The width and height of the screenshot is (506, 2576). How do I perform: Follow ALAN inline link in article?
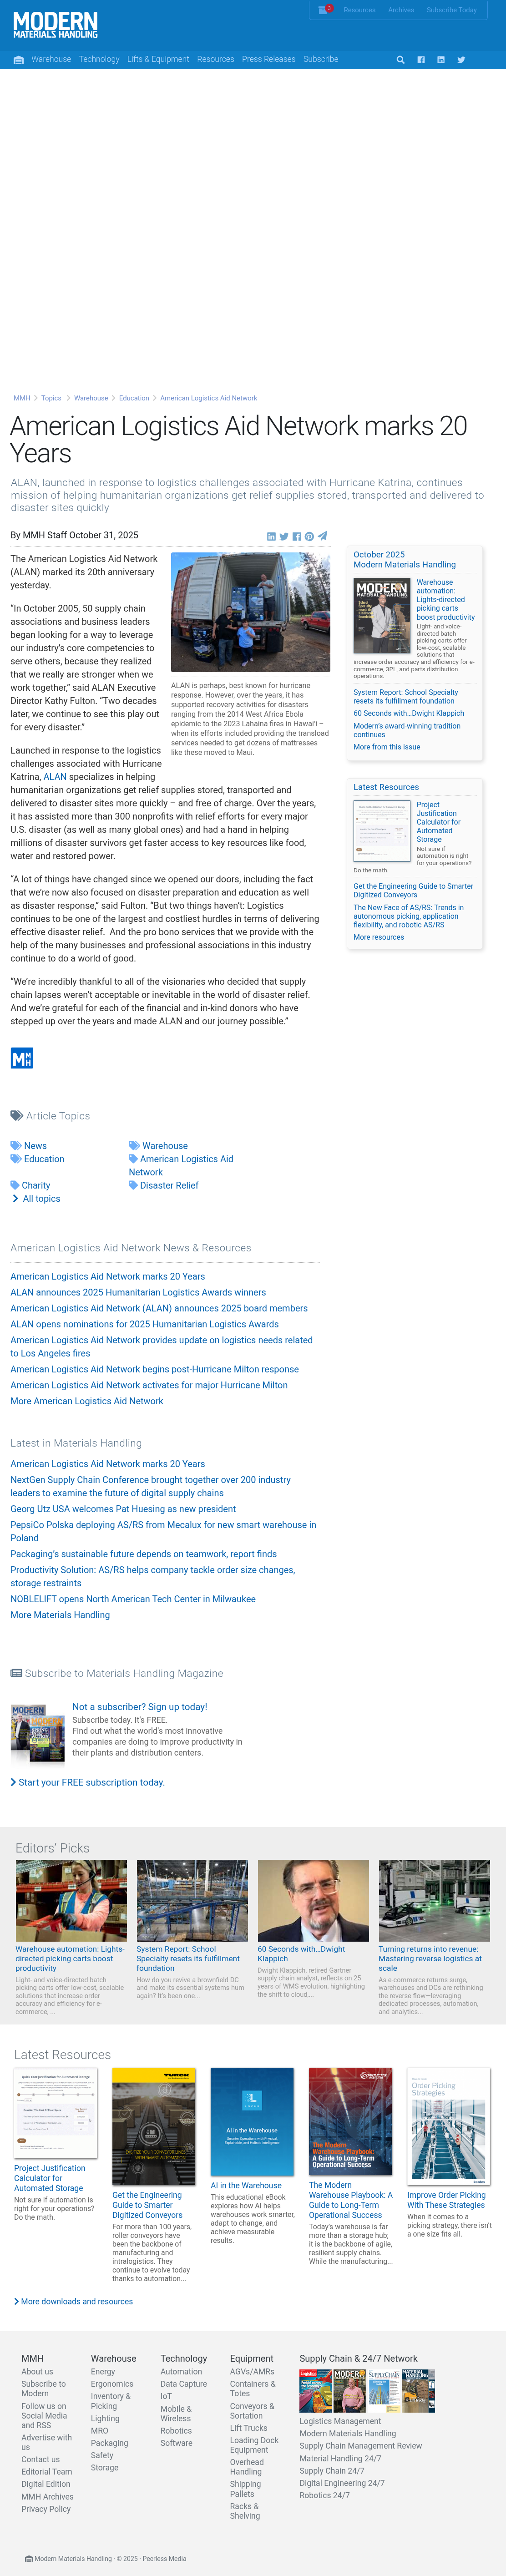coord(55,777)
